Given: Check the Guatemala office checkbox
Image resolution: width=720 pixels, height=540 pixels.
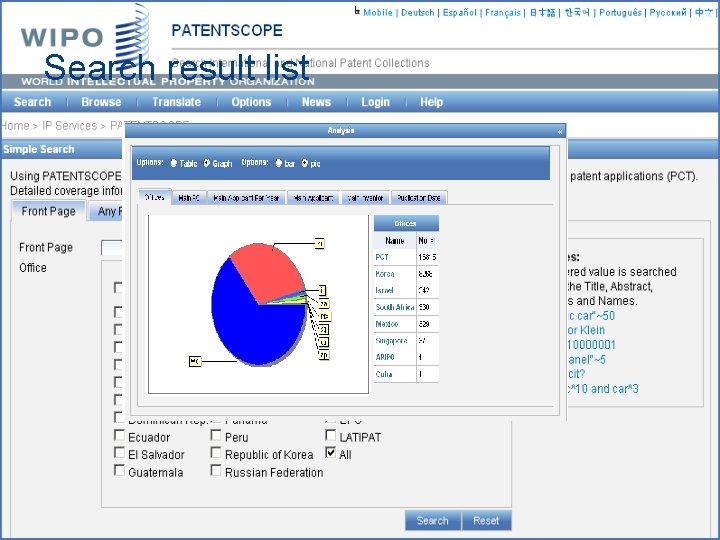Looking at the screenshot, I should 119,471.
